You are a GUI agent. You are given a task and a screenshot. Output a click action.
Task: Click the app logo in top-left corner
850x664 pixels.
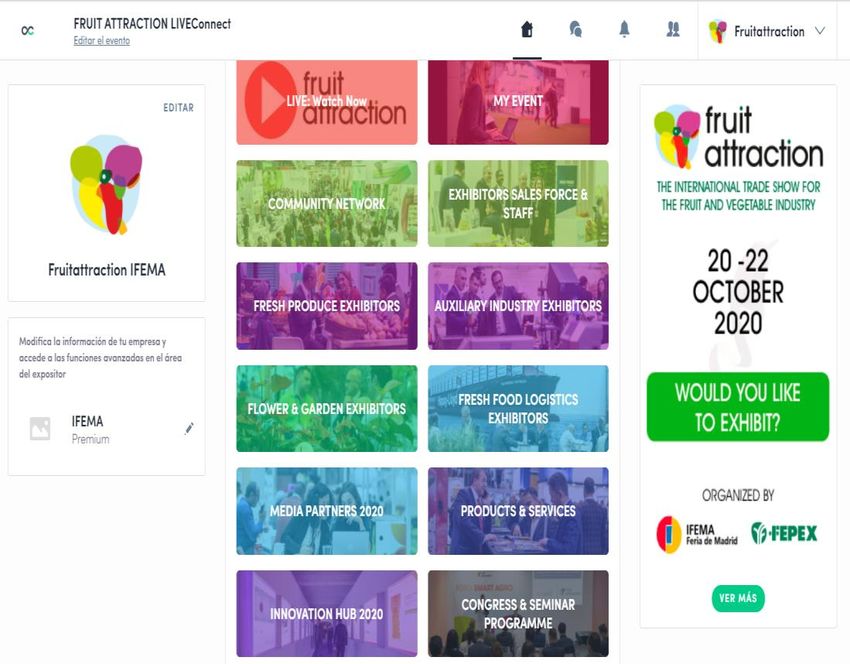28,31
